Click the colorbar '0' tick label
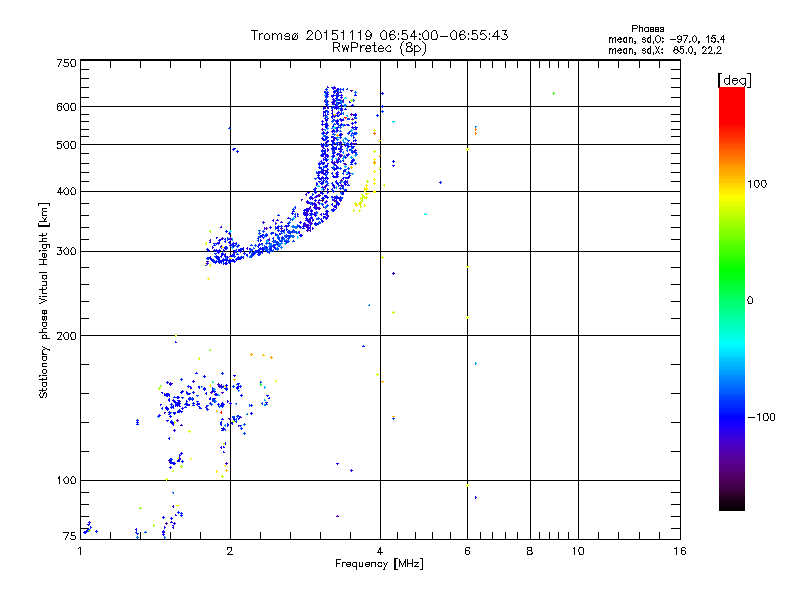 point(750,301)
